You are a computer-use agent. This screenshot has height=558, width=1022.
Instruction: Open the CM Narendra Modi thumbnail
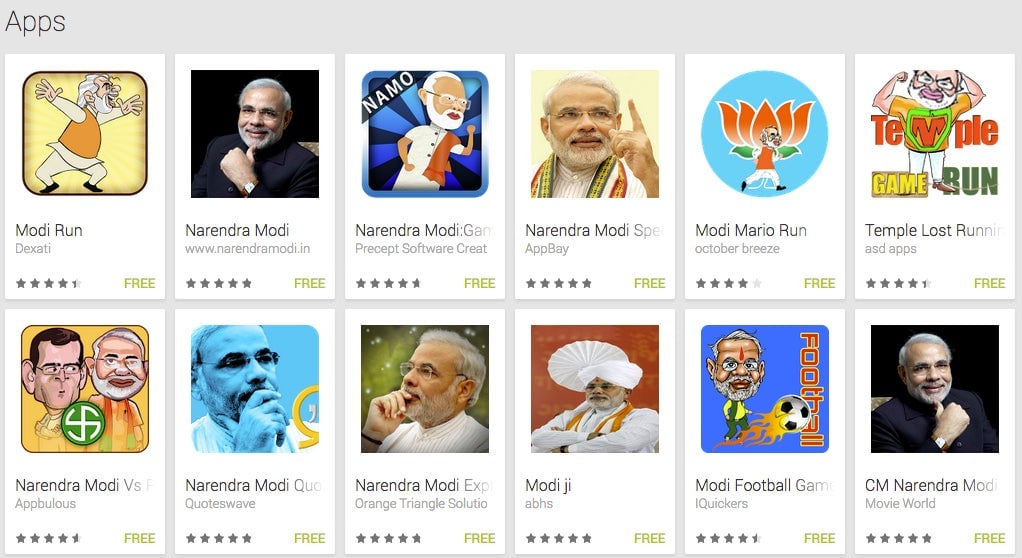point(935,389)
